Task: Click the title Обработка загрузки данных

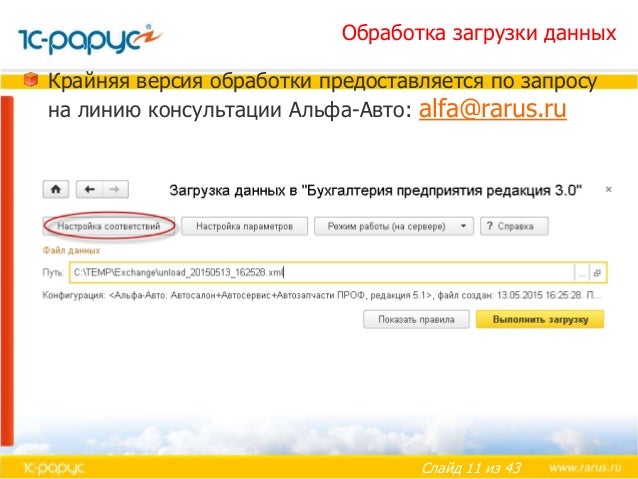Action: point(479,33)
